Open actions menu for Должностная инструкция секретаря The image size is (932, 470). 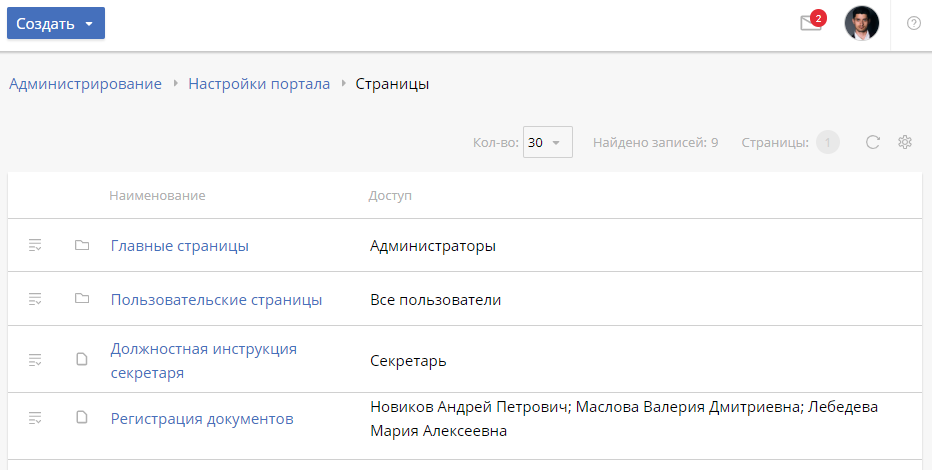point(35,359)
